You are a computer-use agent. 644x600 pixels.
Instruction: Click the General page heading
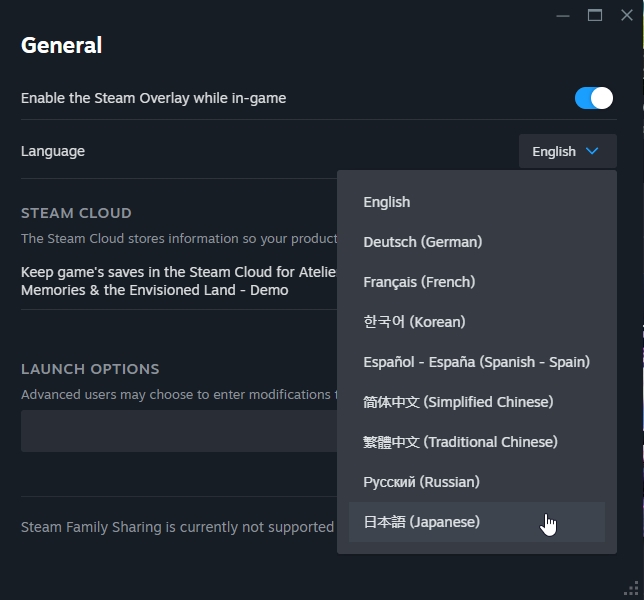(x=61, y=46)
